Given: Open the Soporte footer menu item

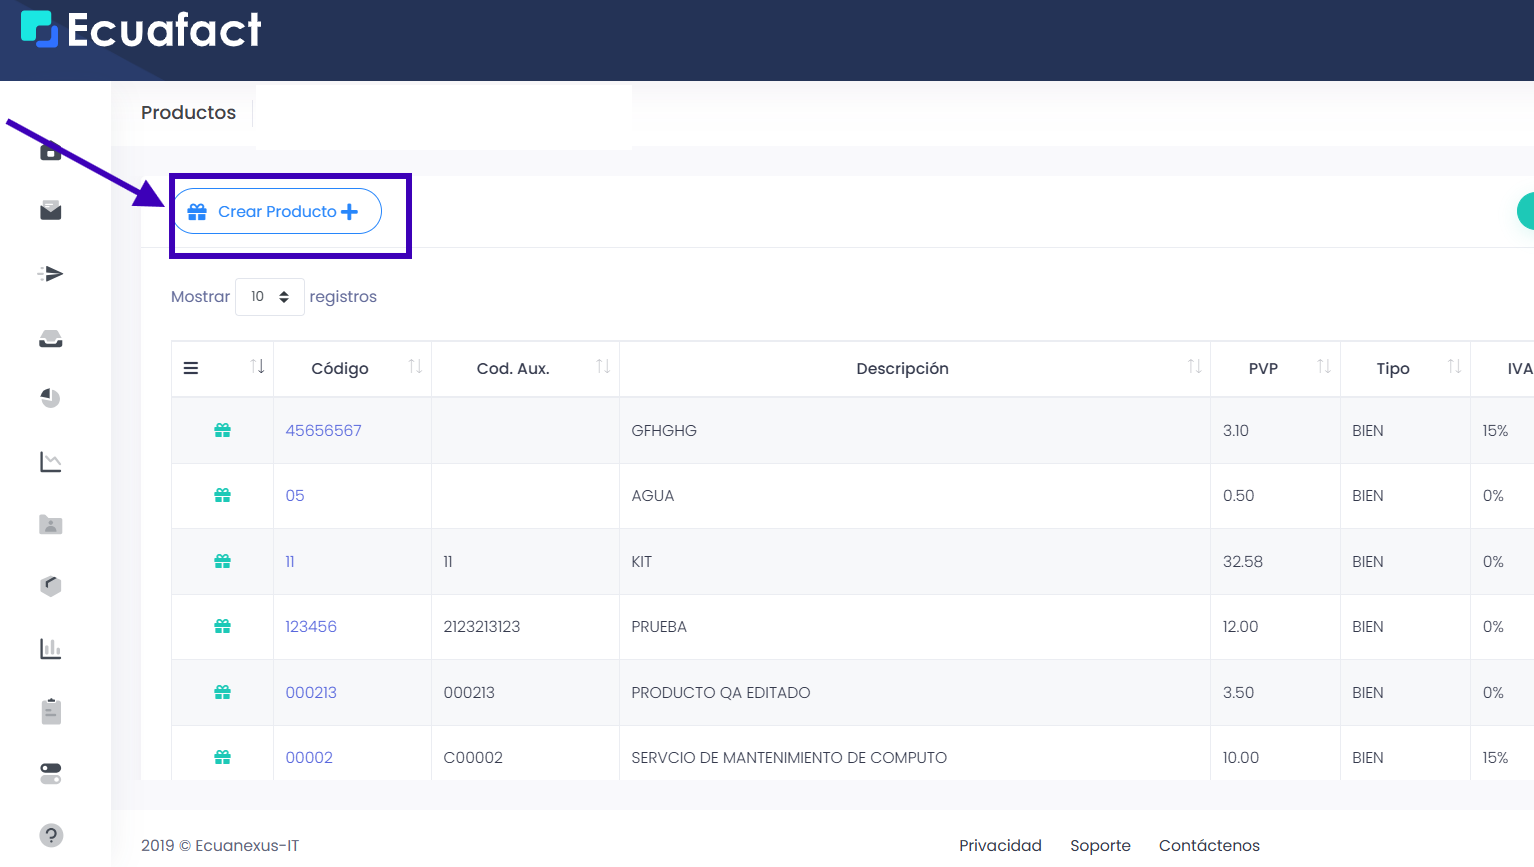Looking at the screenshot, I should tap(1100, 845).
